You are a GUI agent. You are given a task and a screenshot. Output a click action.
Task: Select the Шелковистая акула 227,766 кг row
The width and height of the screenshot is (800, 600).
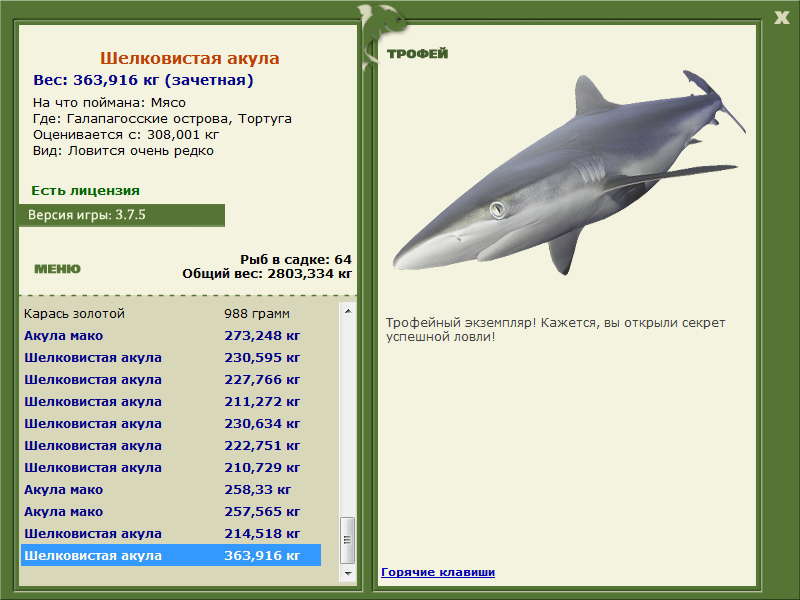(171, 379)
